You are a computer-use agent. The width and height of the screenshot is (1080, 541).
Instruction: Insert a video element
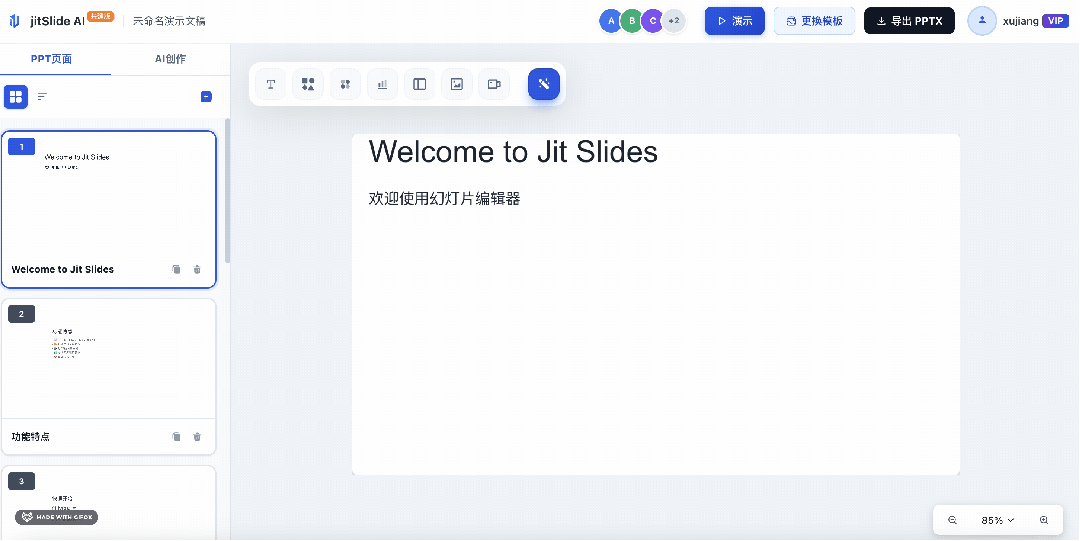494,84
